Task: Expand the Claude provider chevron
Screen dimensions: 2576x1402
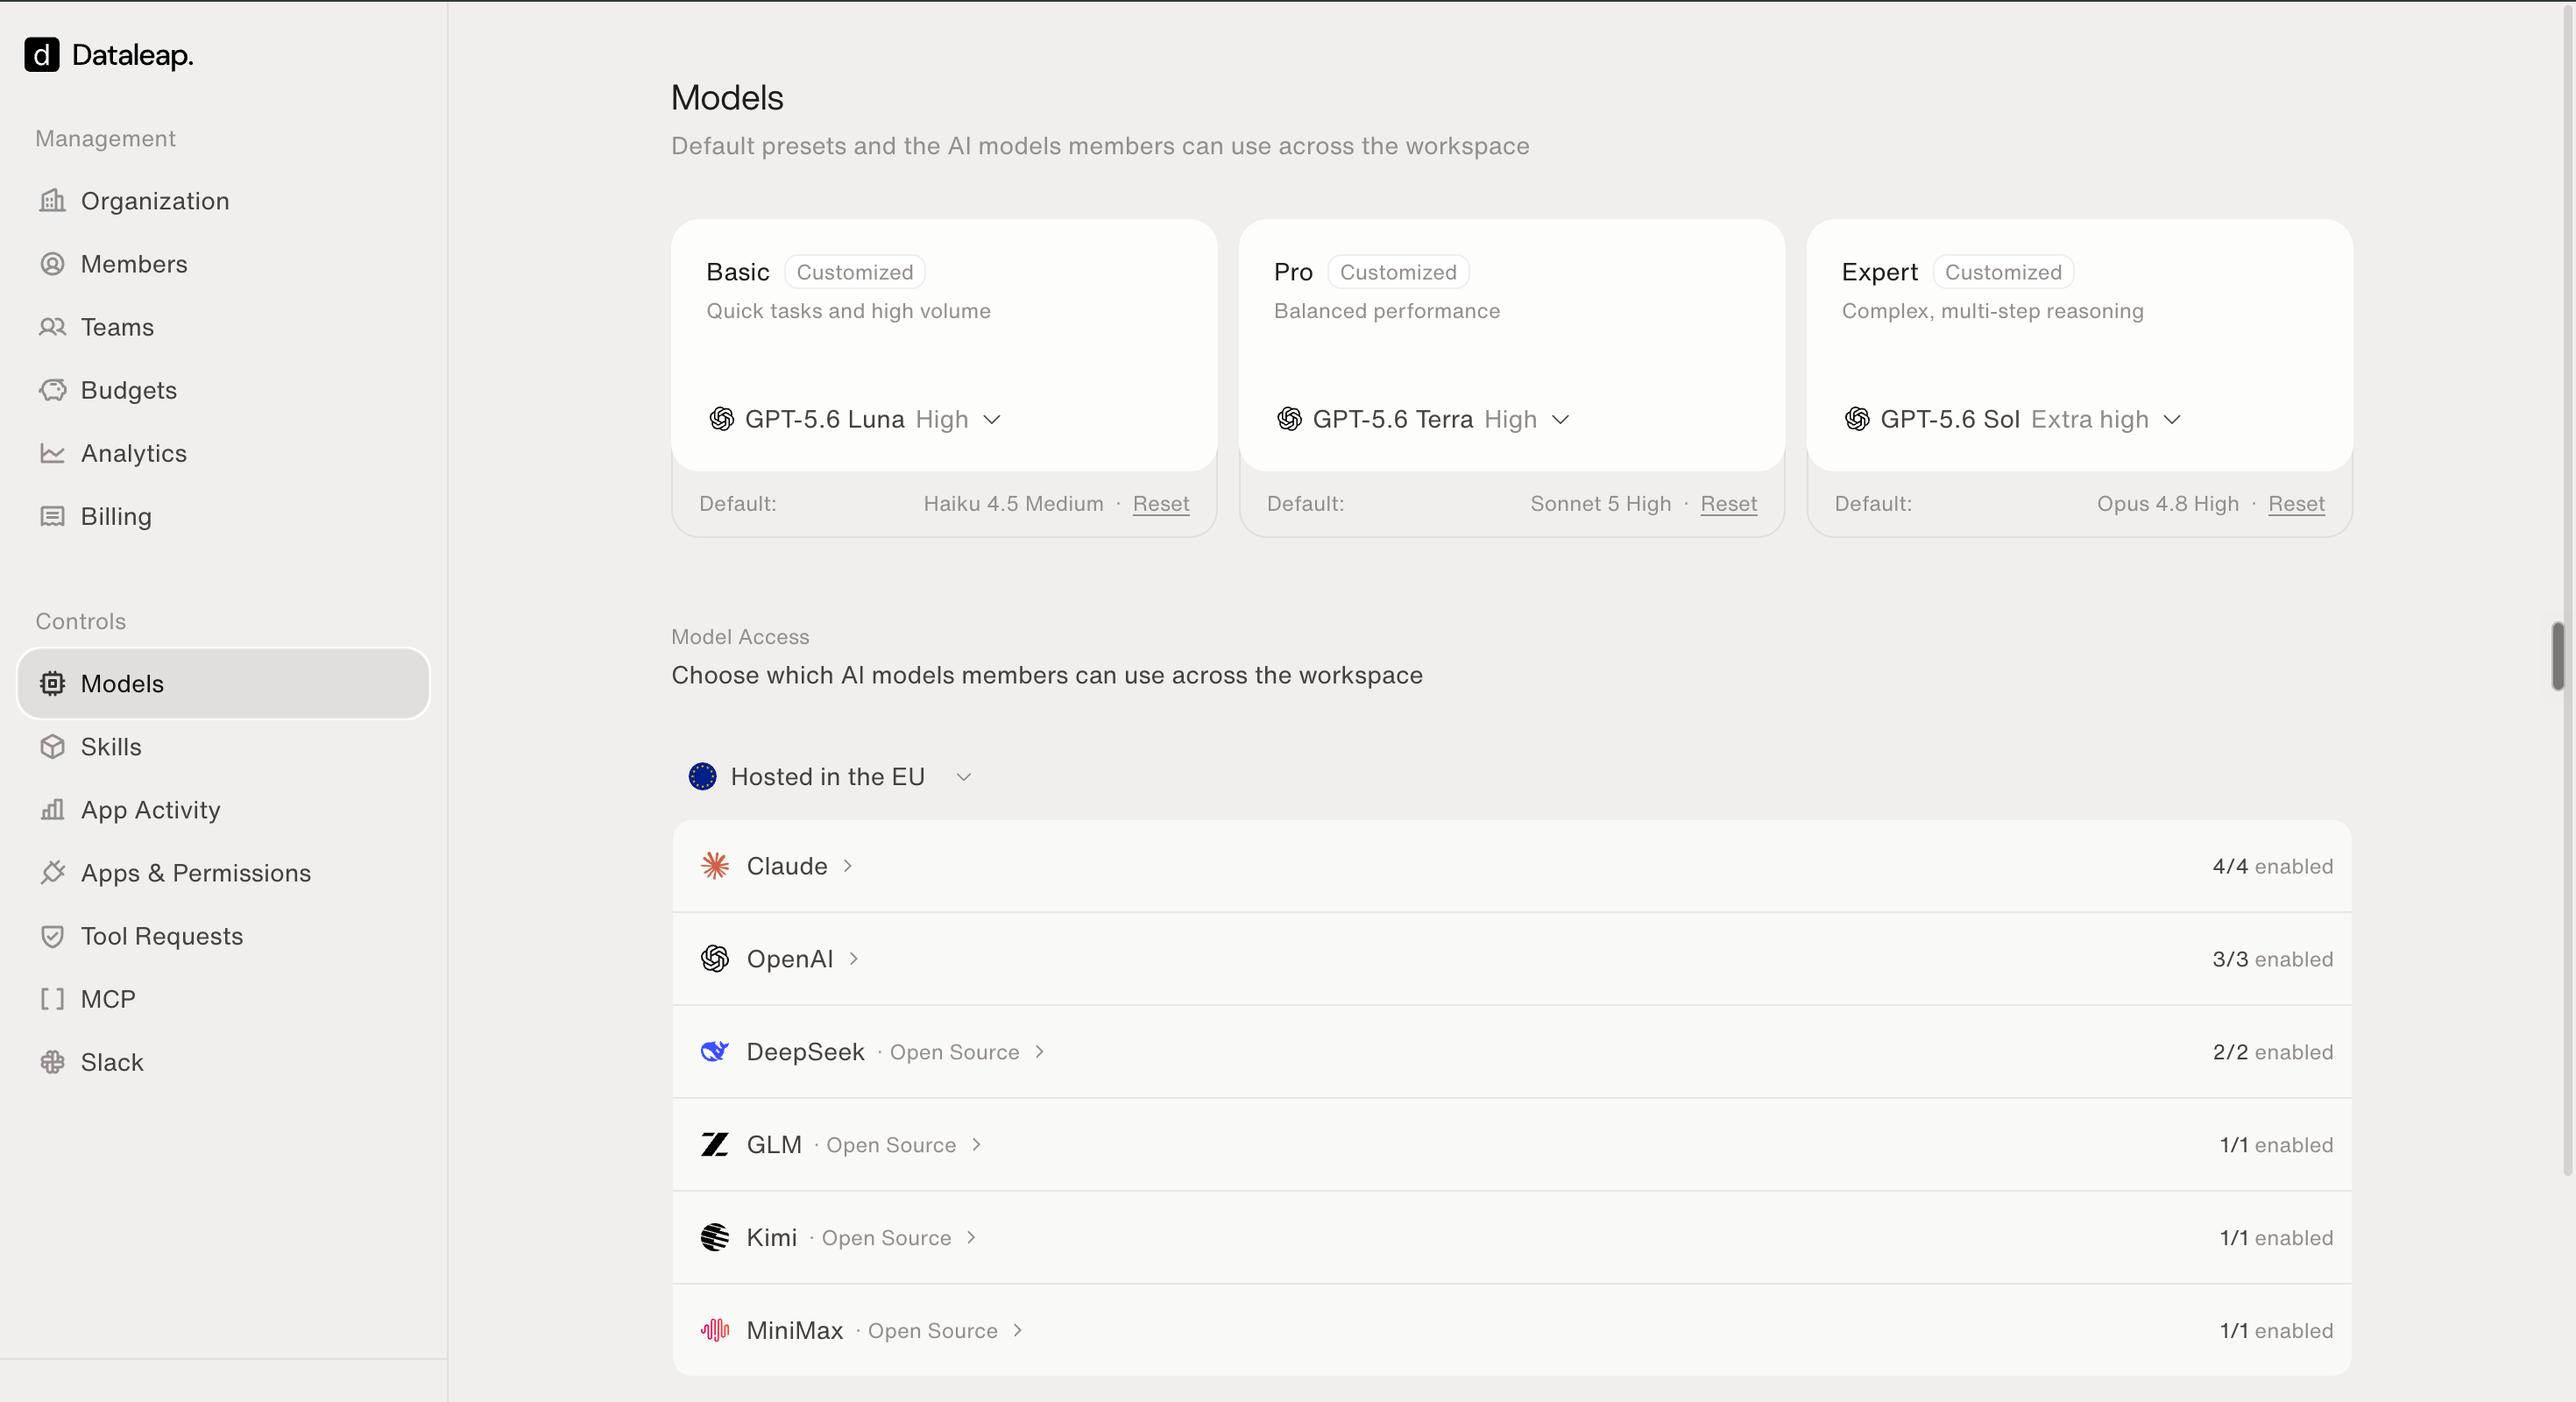Action: pos(847,866)
